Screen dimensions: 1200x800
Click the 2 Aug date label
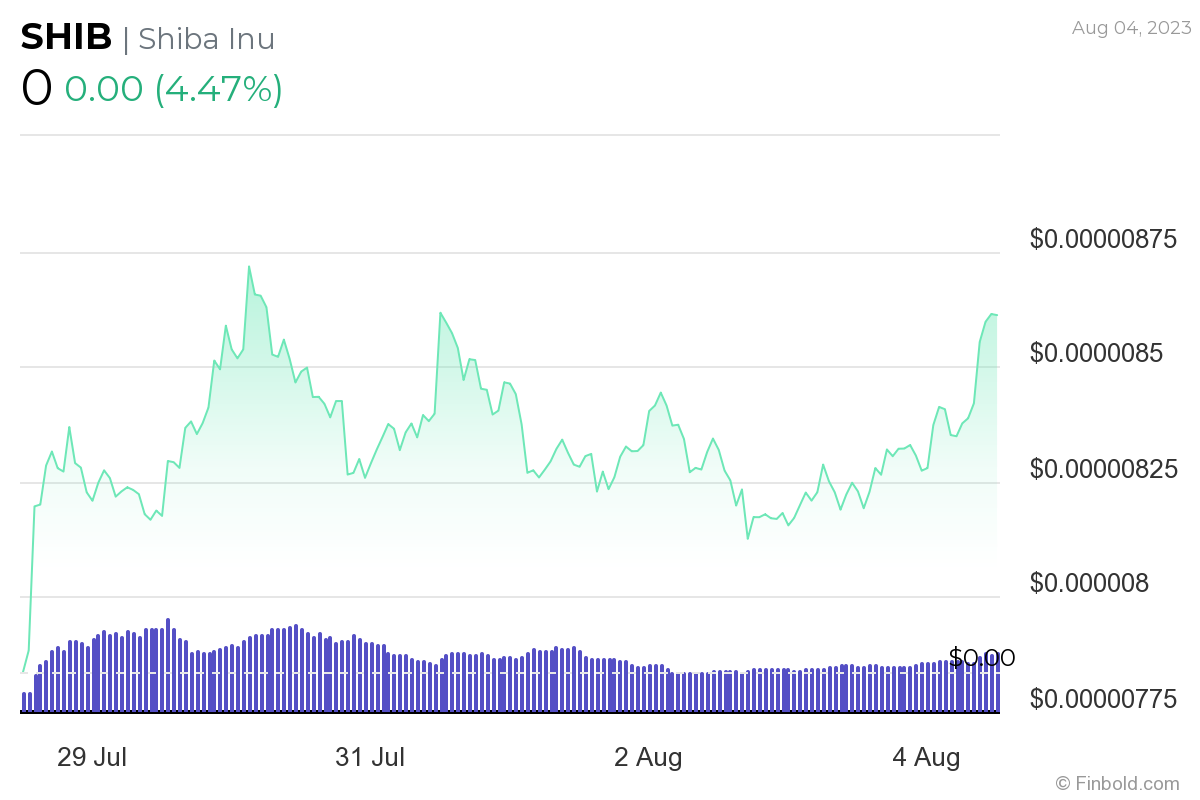[648, 757]
